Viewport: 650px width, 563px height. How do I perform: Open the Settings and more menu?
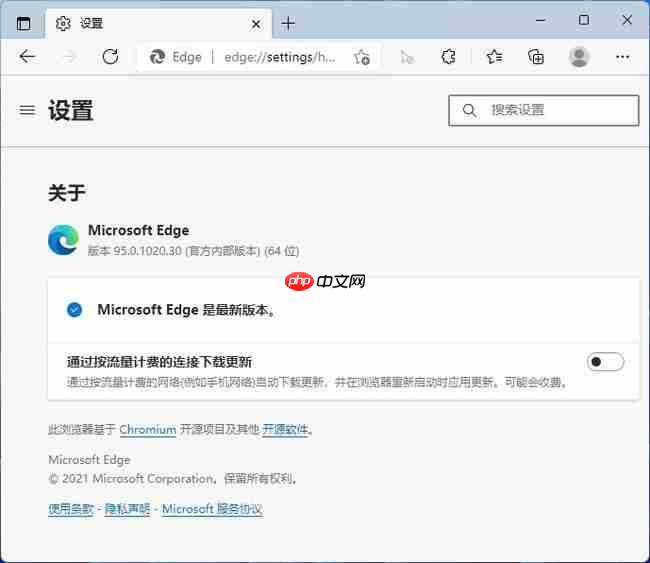click(623, 56)
